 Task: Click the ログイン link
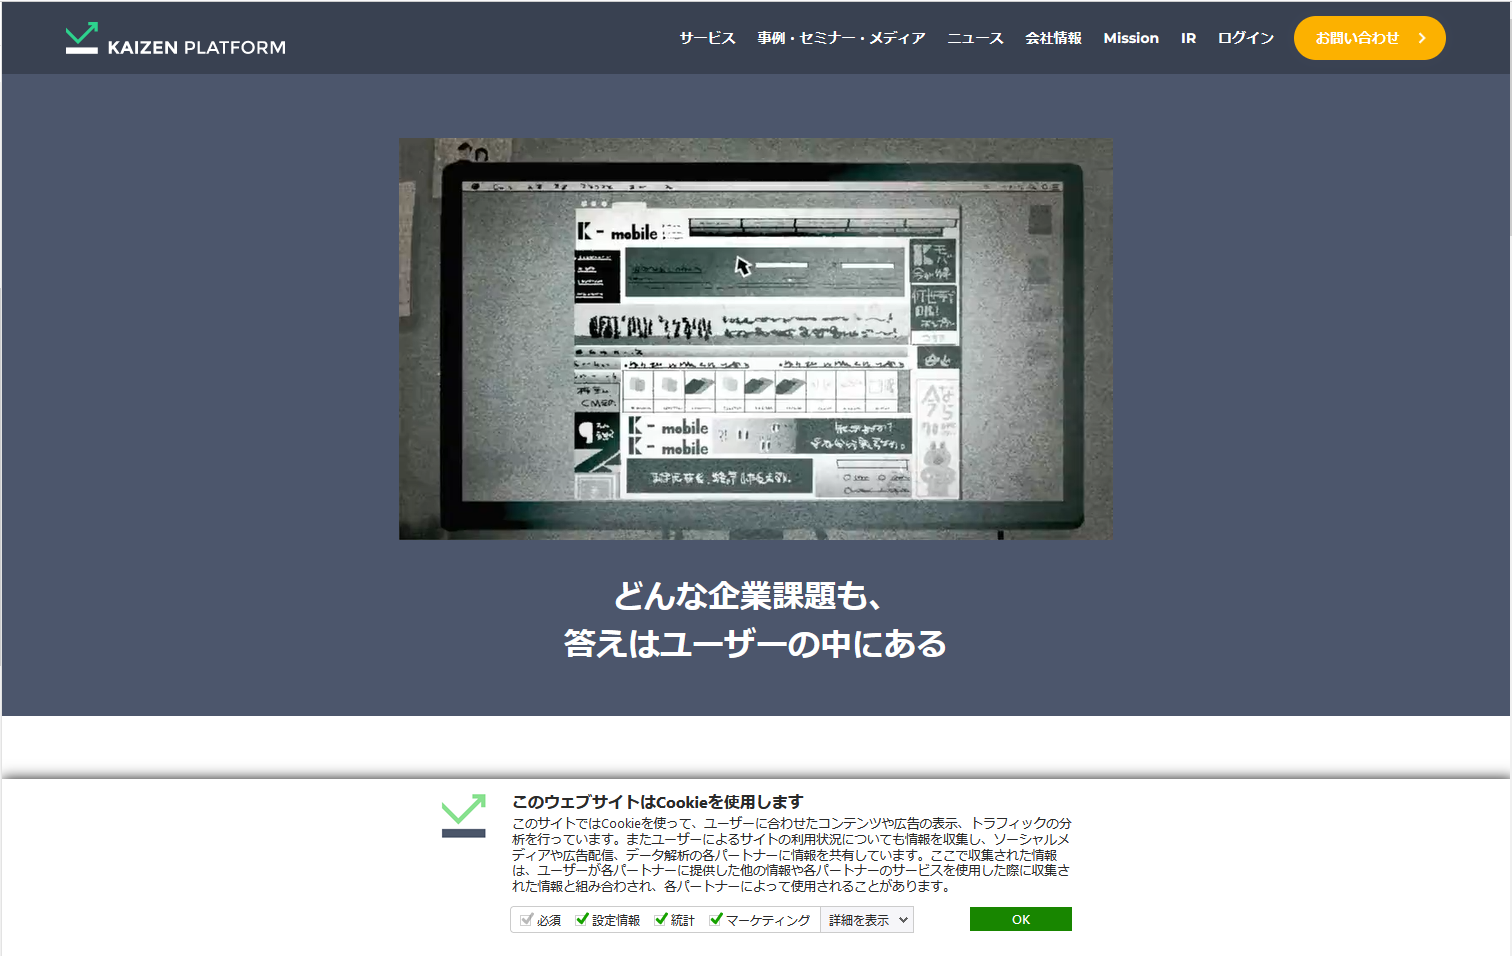tap(1245, 38)
